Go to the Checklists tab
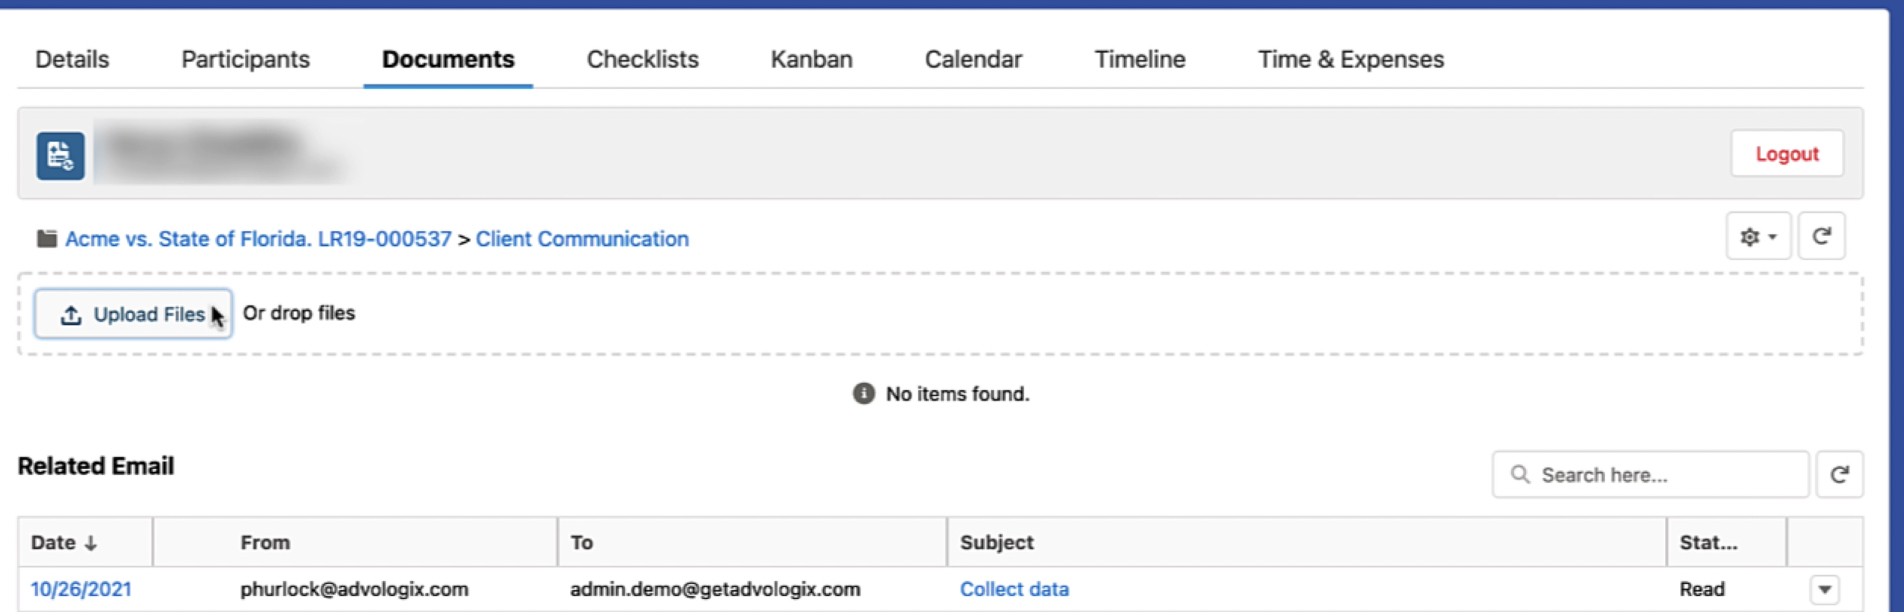 click(x=642, y=60)
